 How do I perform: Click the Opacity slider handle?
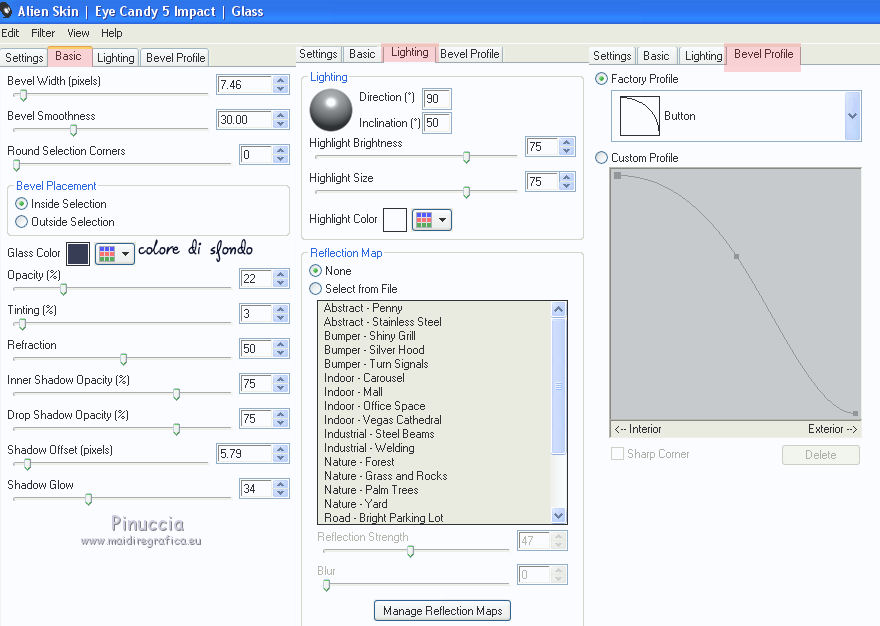click(x=63, y=289)
